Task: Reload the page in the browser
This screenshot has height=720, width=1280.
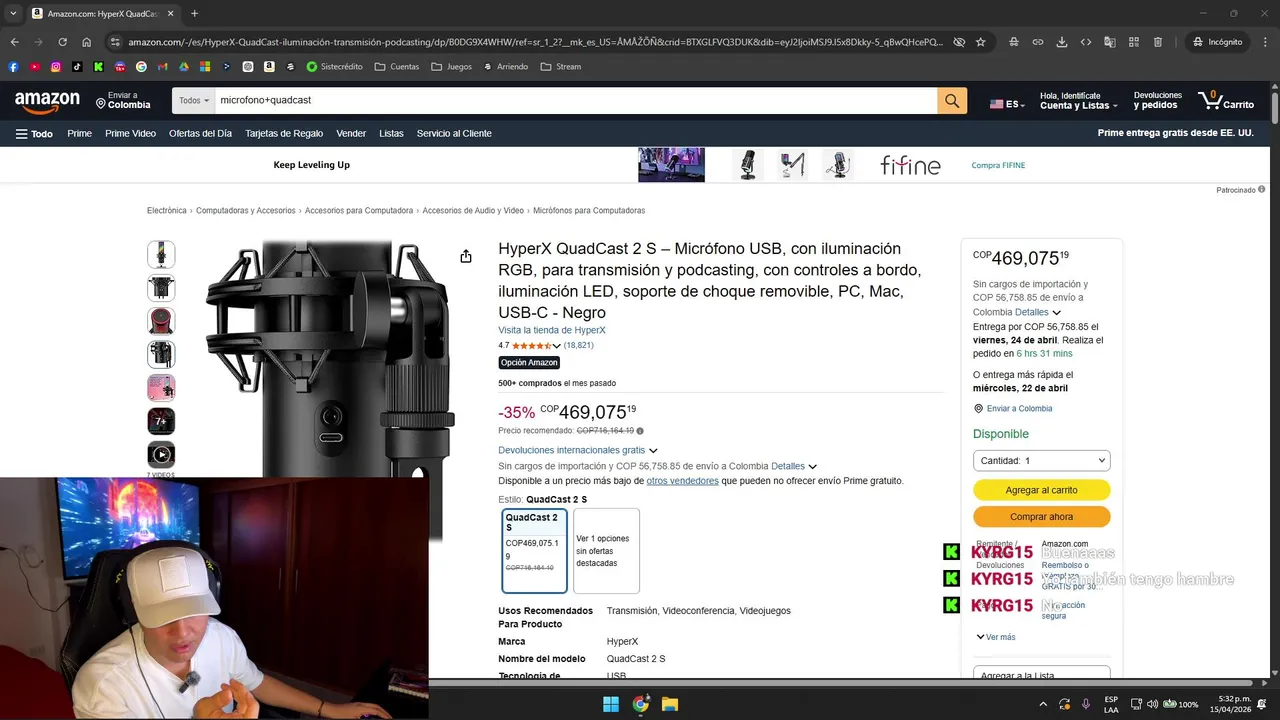Action: coord(62,42)
